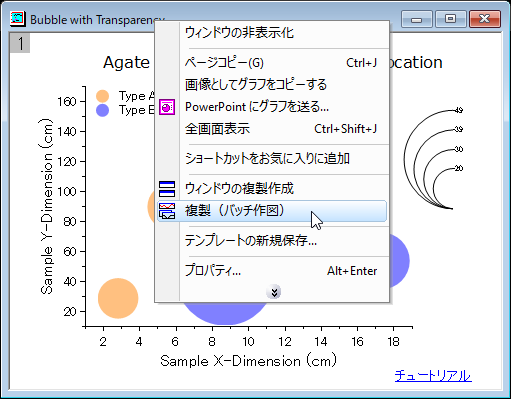This screenshot has height=399, width=511.
Task: Select 全画面表示 menu item
Action: [273, 129]
